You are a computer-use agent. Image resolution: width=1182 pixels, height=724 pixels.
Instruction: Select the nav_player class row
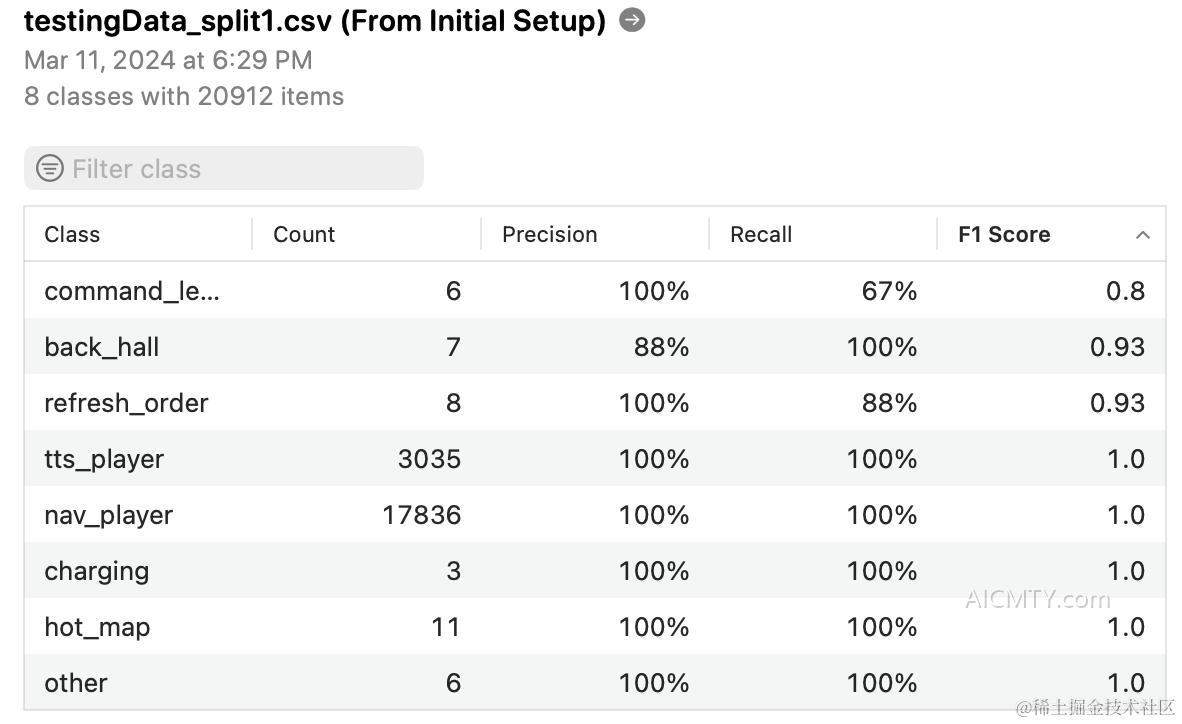coord(595,514)
